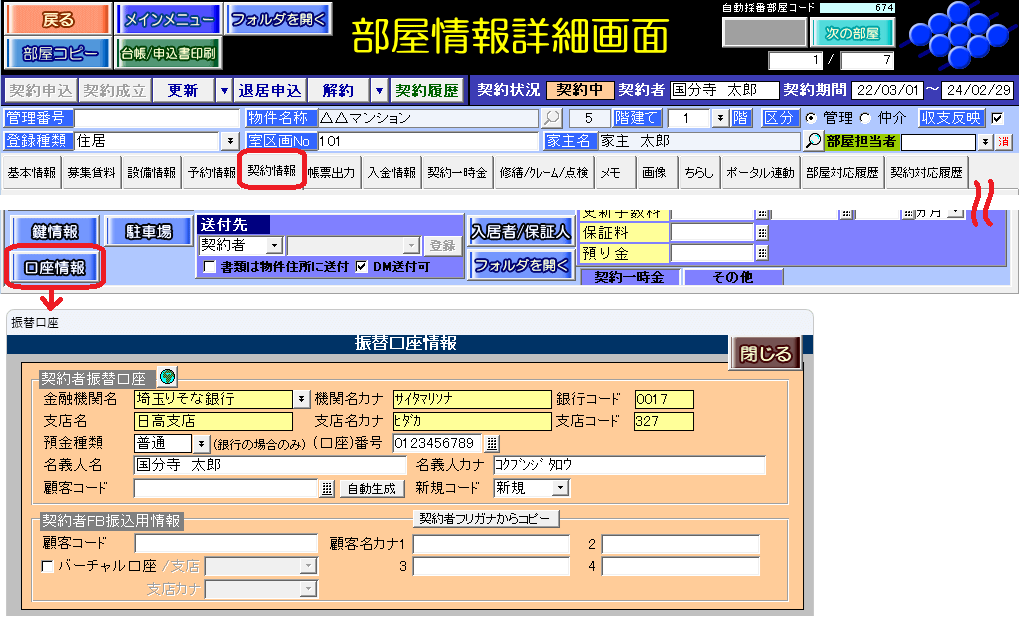Click the 名義人名 input field
This screenshot has height=618, width=1019.
tap(270, 465)
